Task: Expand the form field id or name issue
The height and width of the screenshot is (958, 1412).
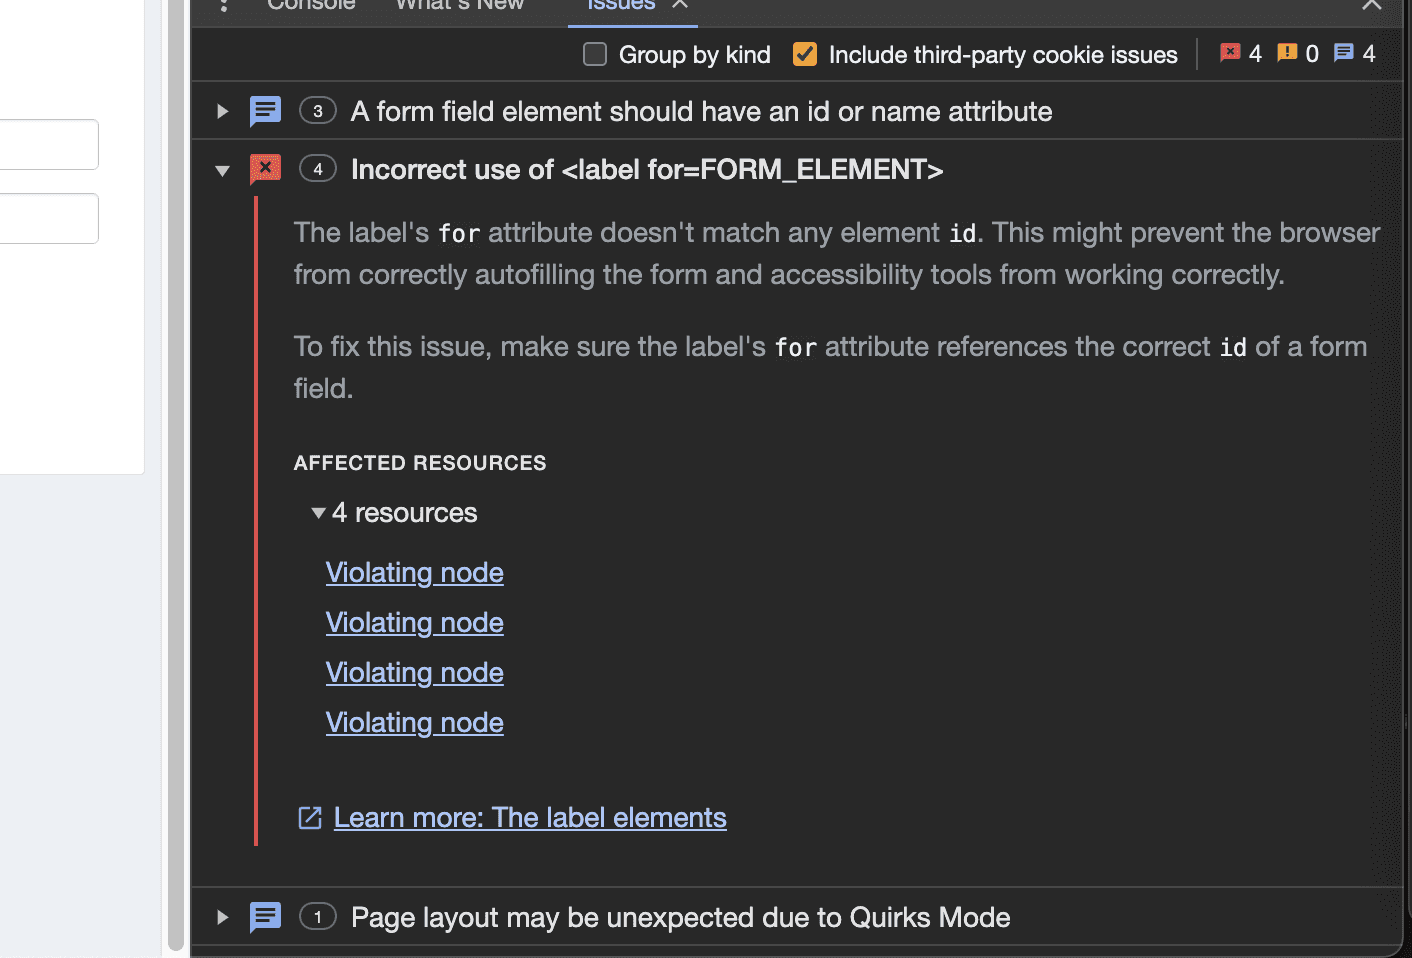Action: 223,111
